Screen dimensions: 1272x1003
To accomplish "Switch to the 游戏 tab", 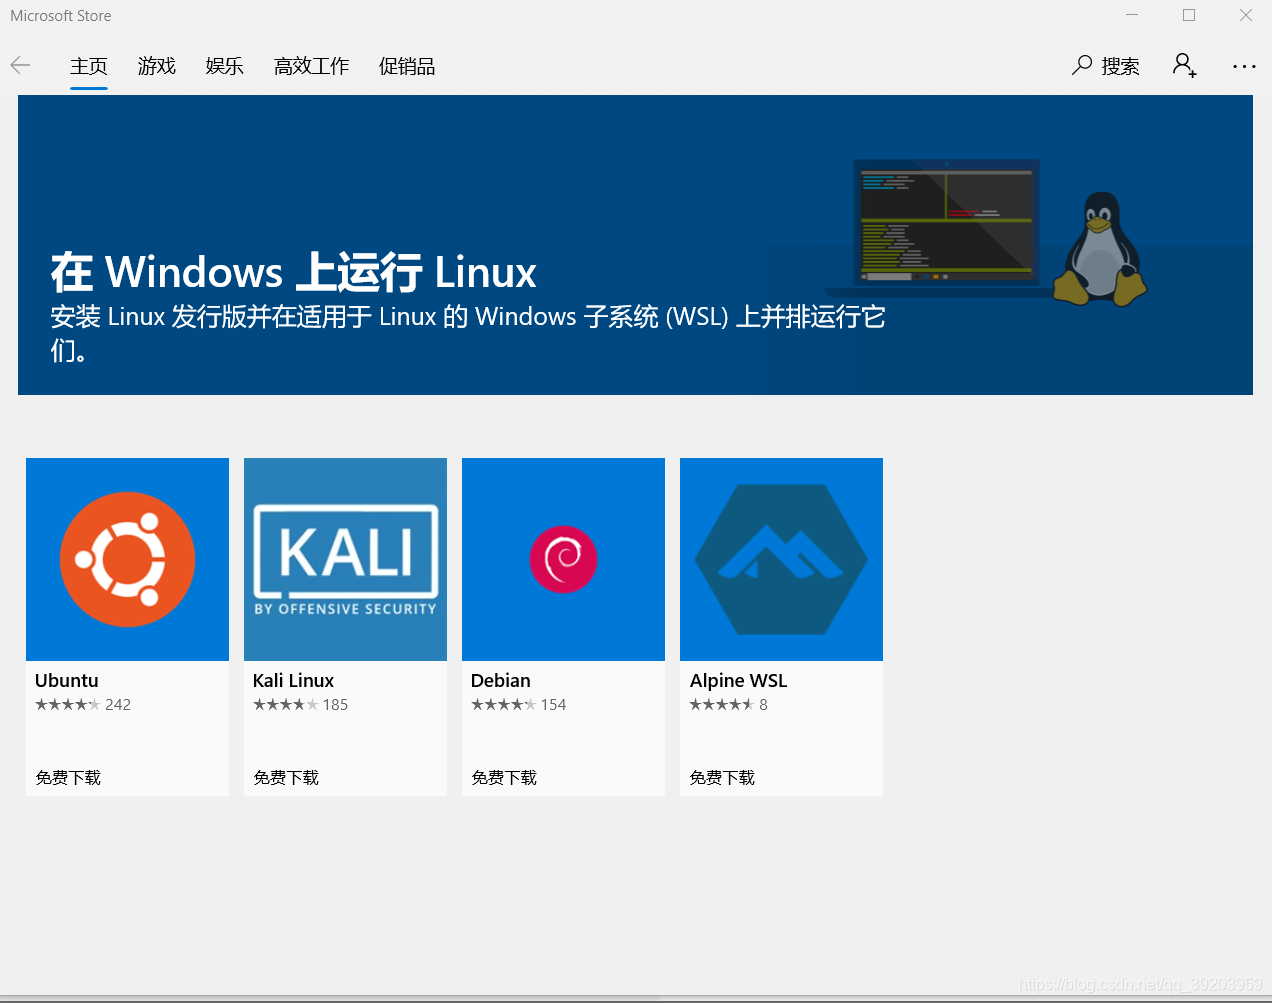I will pyautogui.click(x=157, y=66).
